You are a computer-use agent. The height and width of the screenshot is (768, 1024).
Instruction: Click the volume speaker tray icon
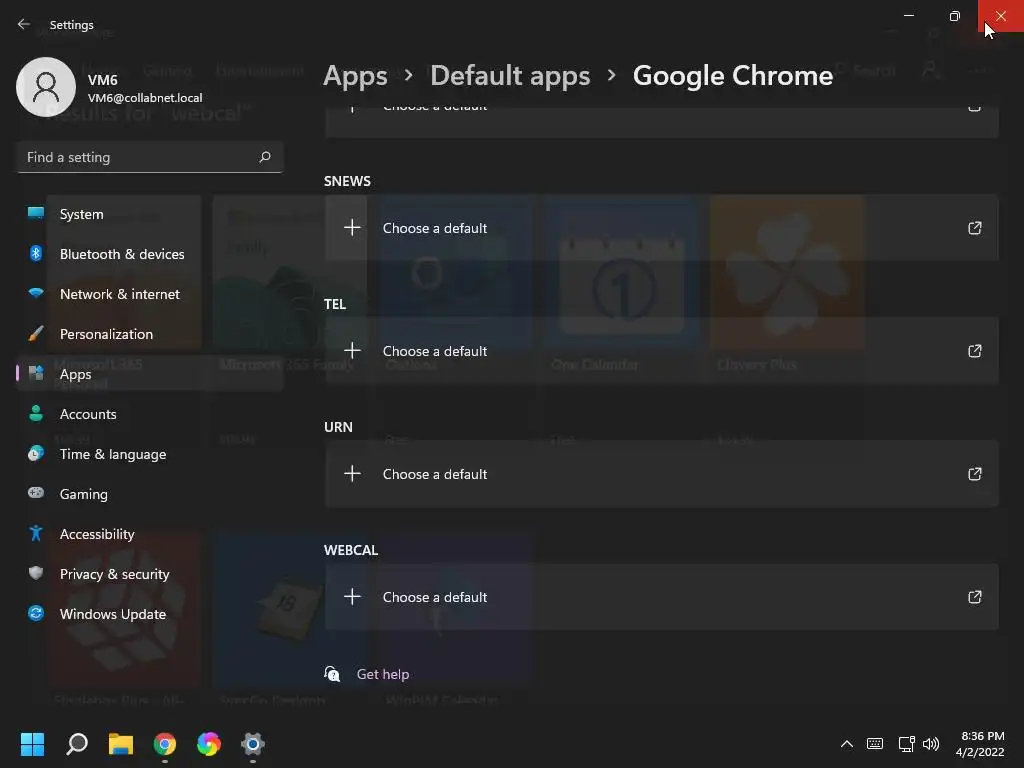click(x=931, y=744)
